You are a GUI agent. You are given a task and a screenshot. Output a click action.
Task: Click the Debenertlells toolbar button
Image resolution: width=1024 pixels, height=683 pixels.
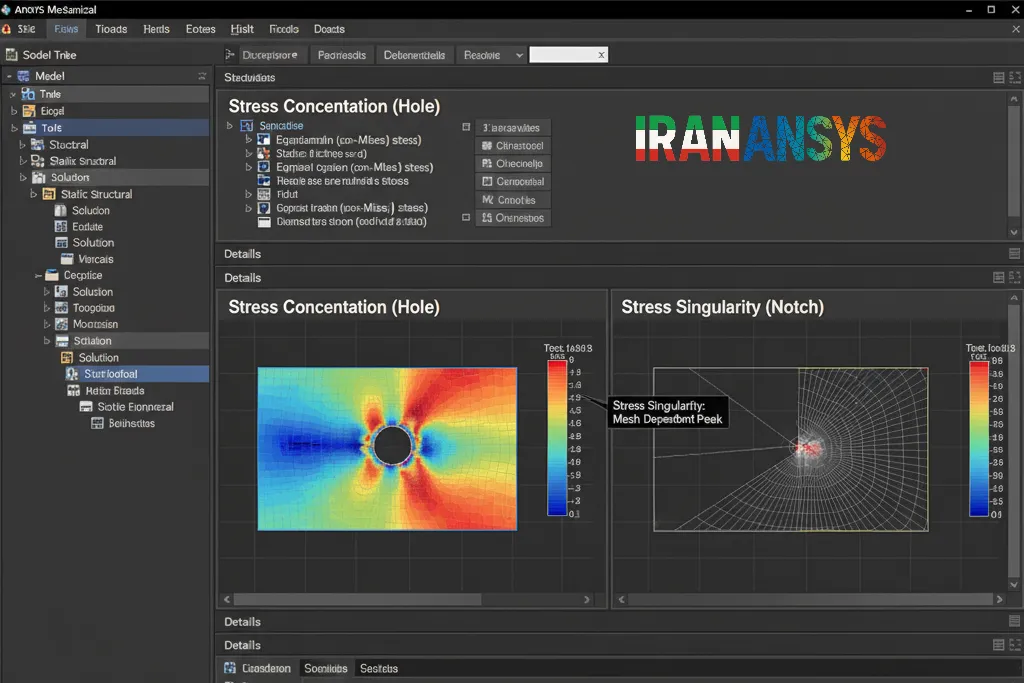414,55
